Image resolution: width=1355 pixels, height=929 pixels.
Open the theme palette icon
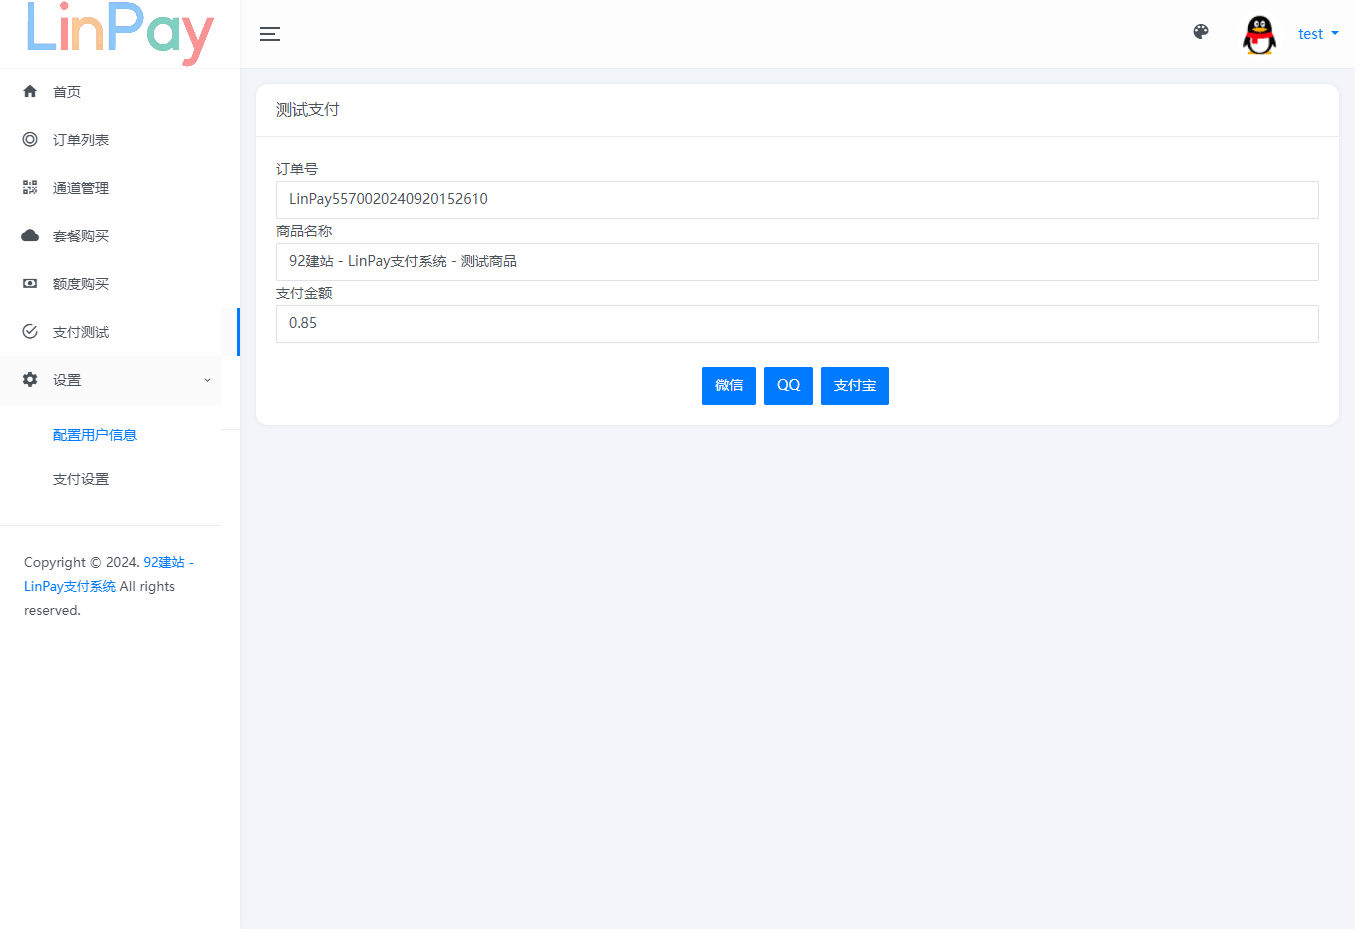pos(1201,32)
